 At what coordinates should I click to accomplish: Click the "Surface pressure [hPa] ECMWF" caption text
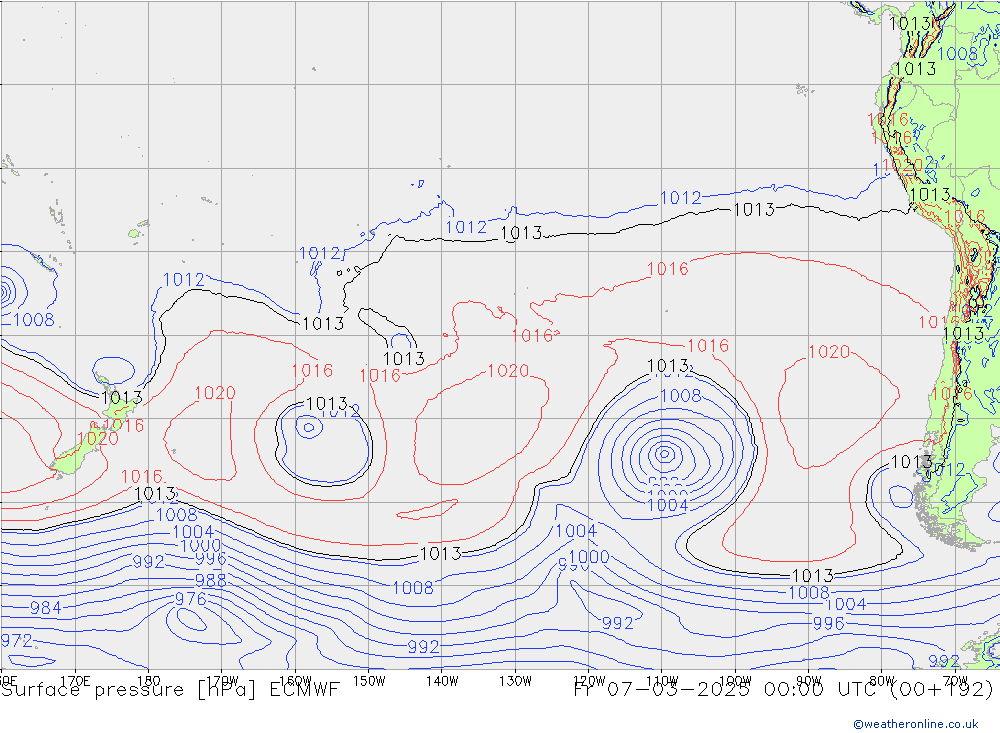pyautogui.click(x=170, y=690)
